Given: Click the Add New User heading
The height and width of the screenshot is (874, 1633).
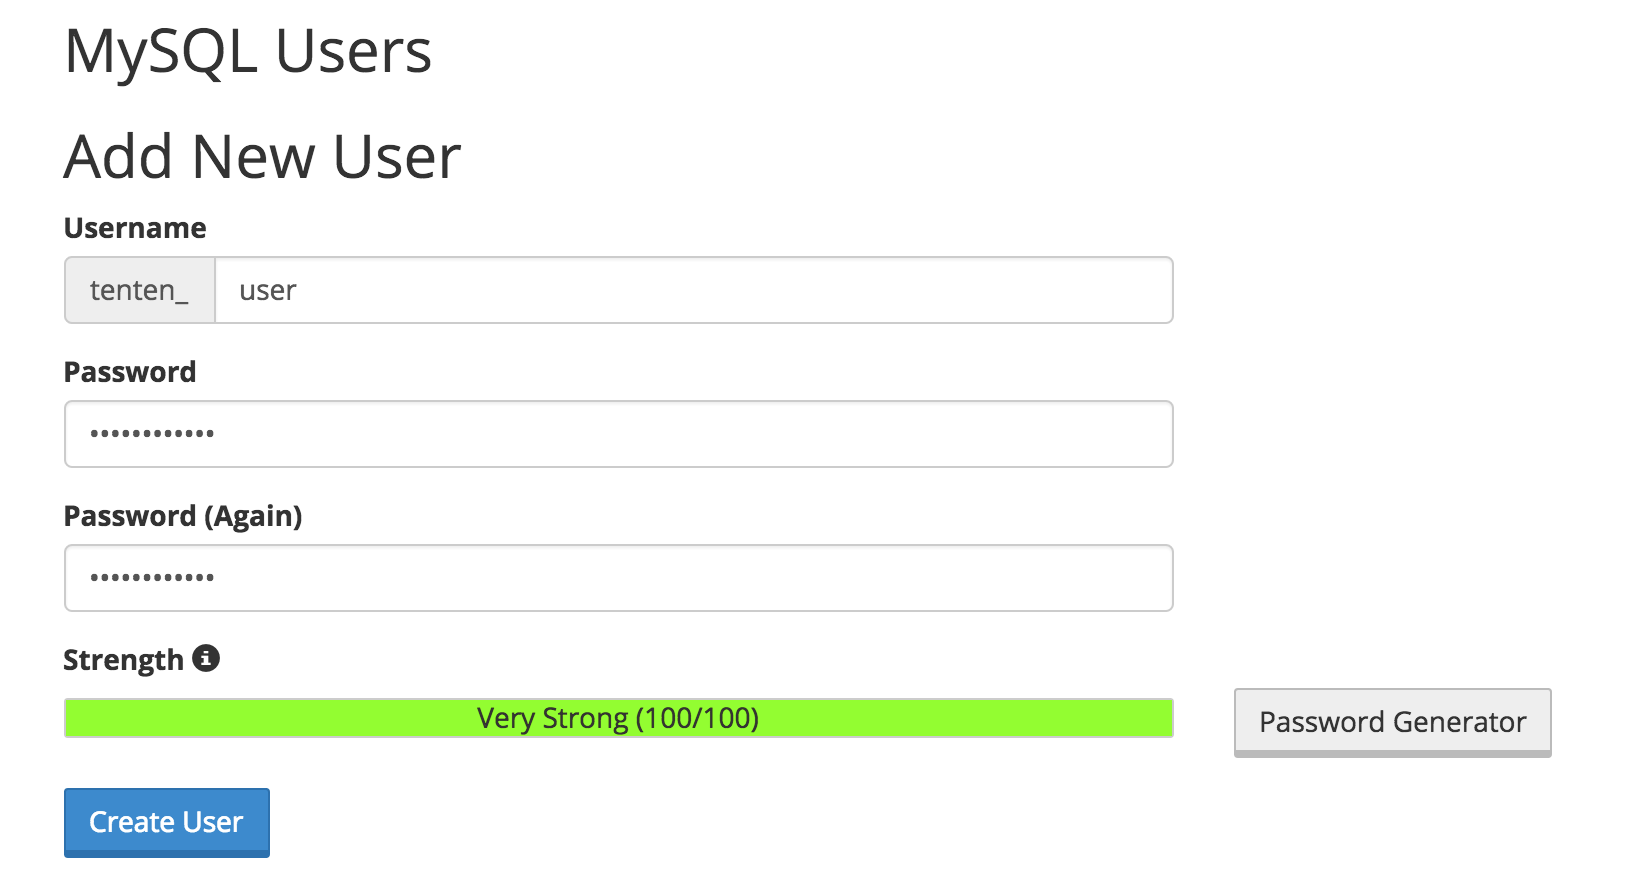Looking at the screenshot, I should pos(263,157).
